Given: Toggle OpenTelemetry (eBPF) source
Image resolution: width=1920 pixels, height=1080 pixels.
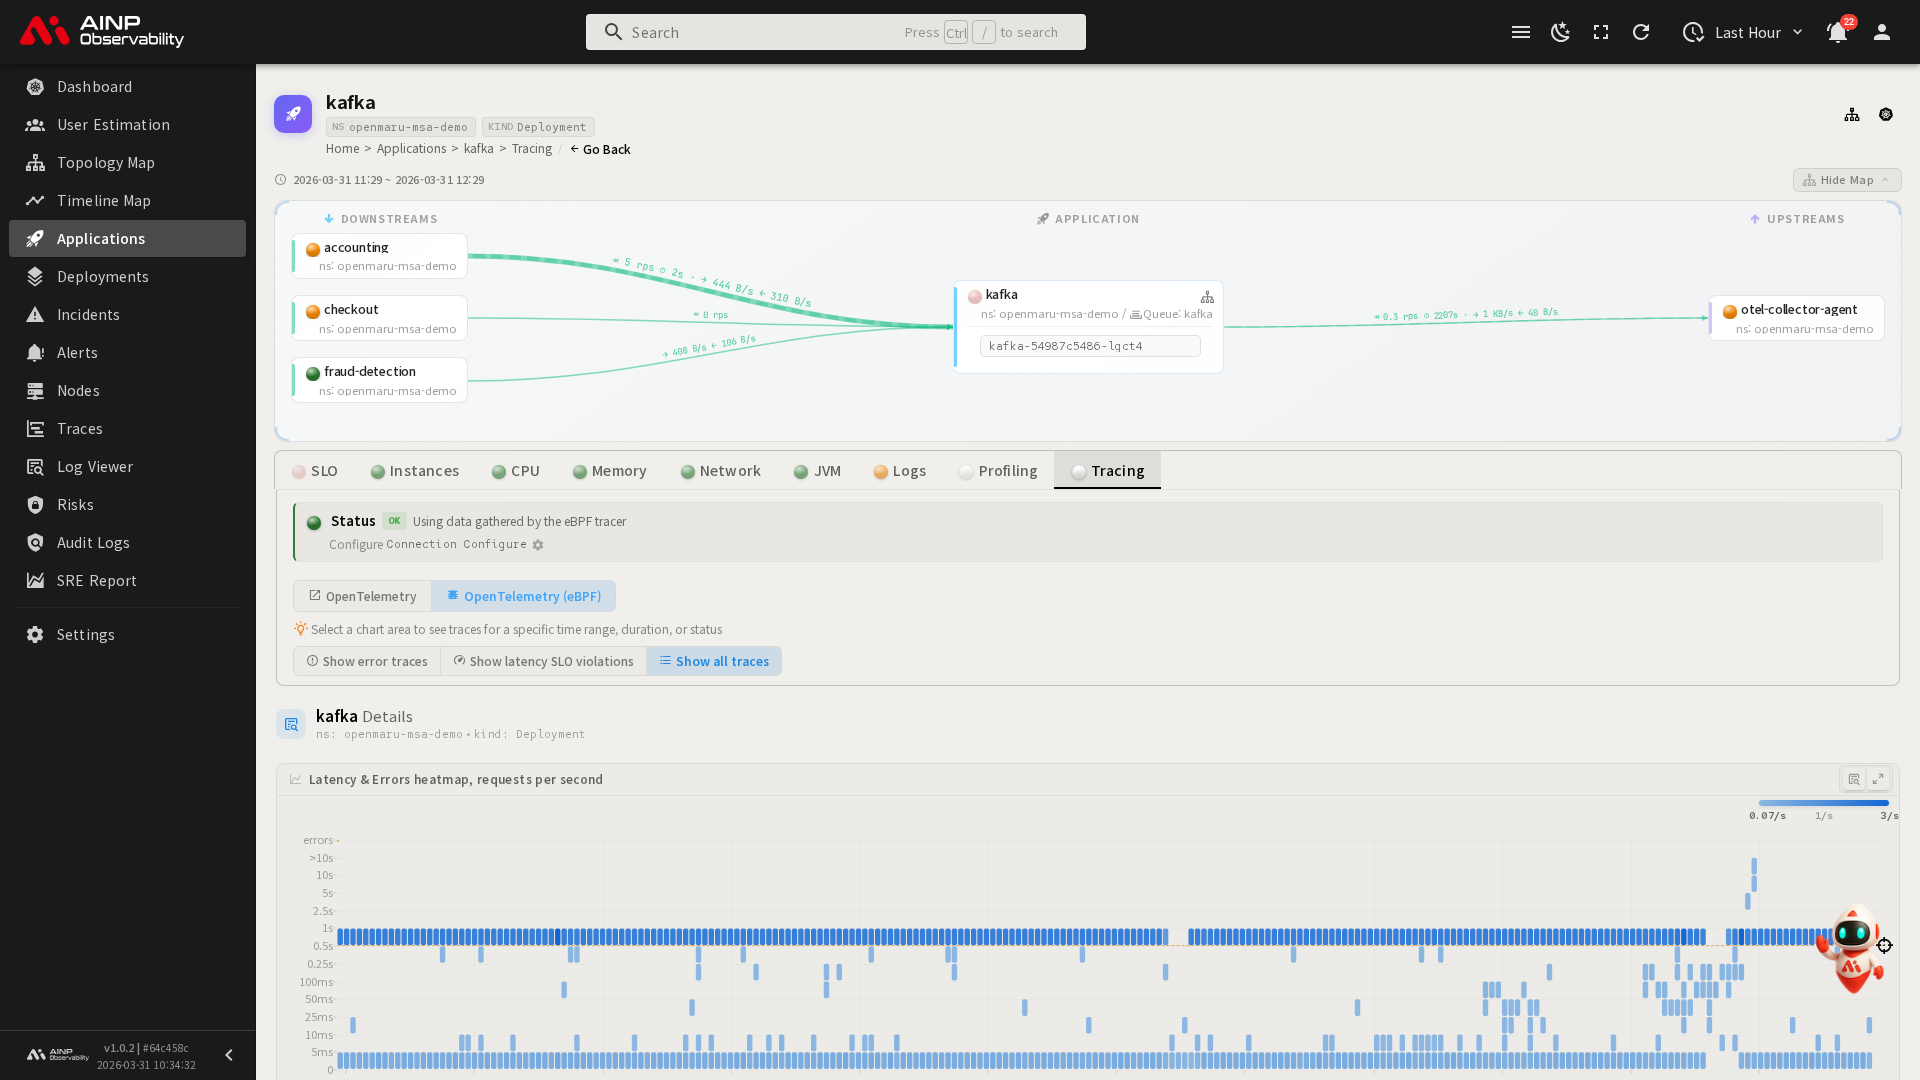Looking at the screenshot, I should tap(523, 596).
